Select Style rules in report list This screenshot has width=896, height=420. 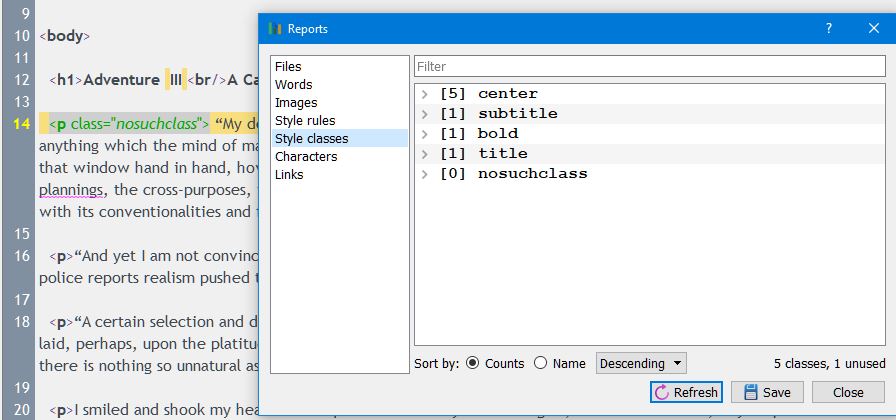click(305, 121)
